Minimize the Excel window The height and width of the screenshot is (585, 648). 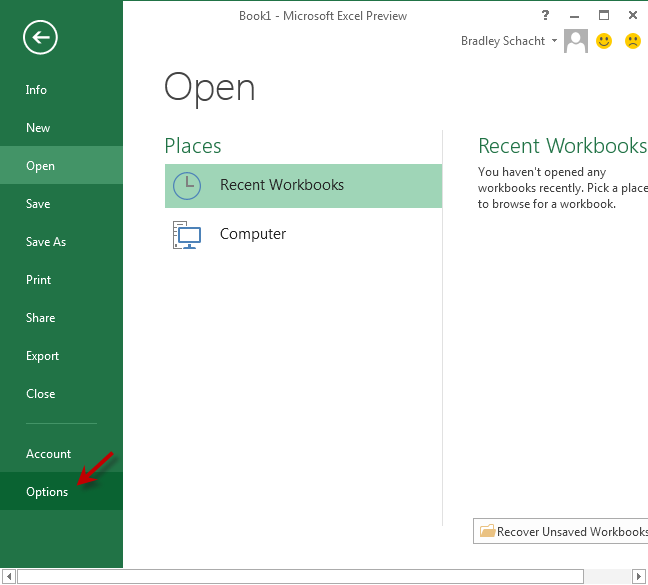pos(574,16)
